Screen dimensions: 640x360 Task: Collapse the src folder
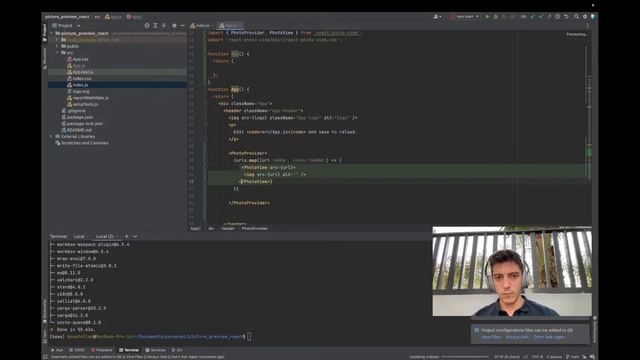pyautogui.click(x=57, y=53)
